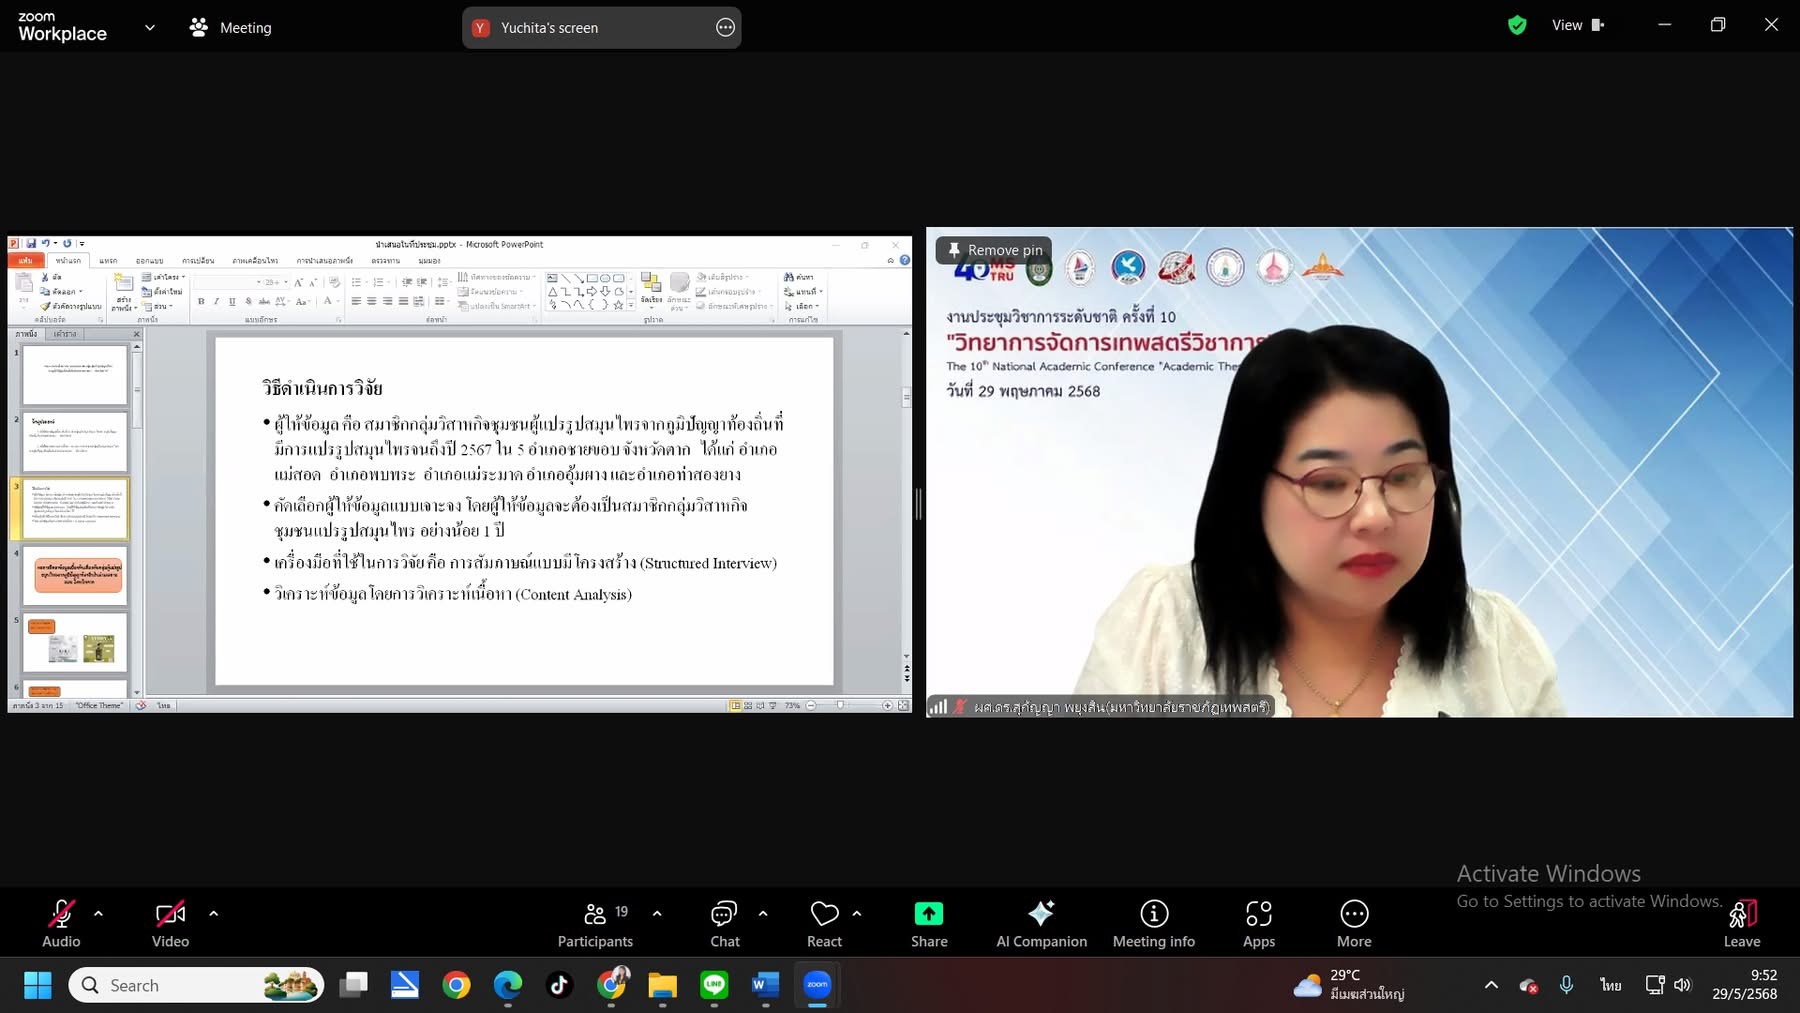Viewport: 1800px width, 1013px height.
Task: Remove pin from speaker video
Action: pyautogui.click(x=994, y=250)
